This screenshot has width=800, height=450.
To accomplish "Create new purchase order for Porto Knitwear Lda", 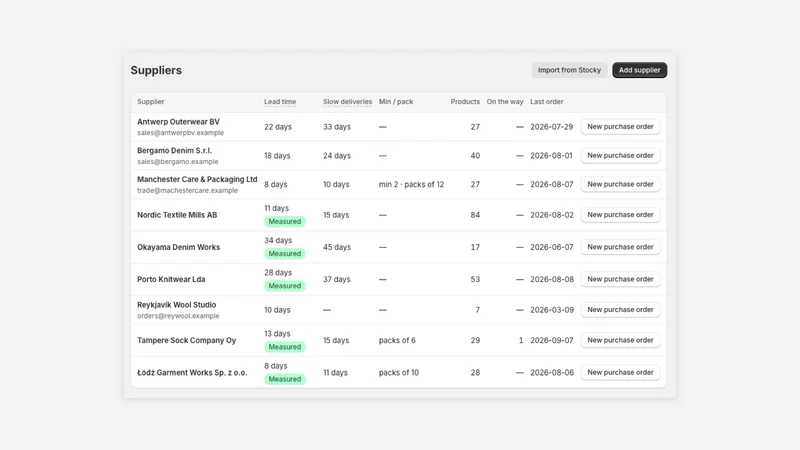I will click(620, 279).
